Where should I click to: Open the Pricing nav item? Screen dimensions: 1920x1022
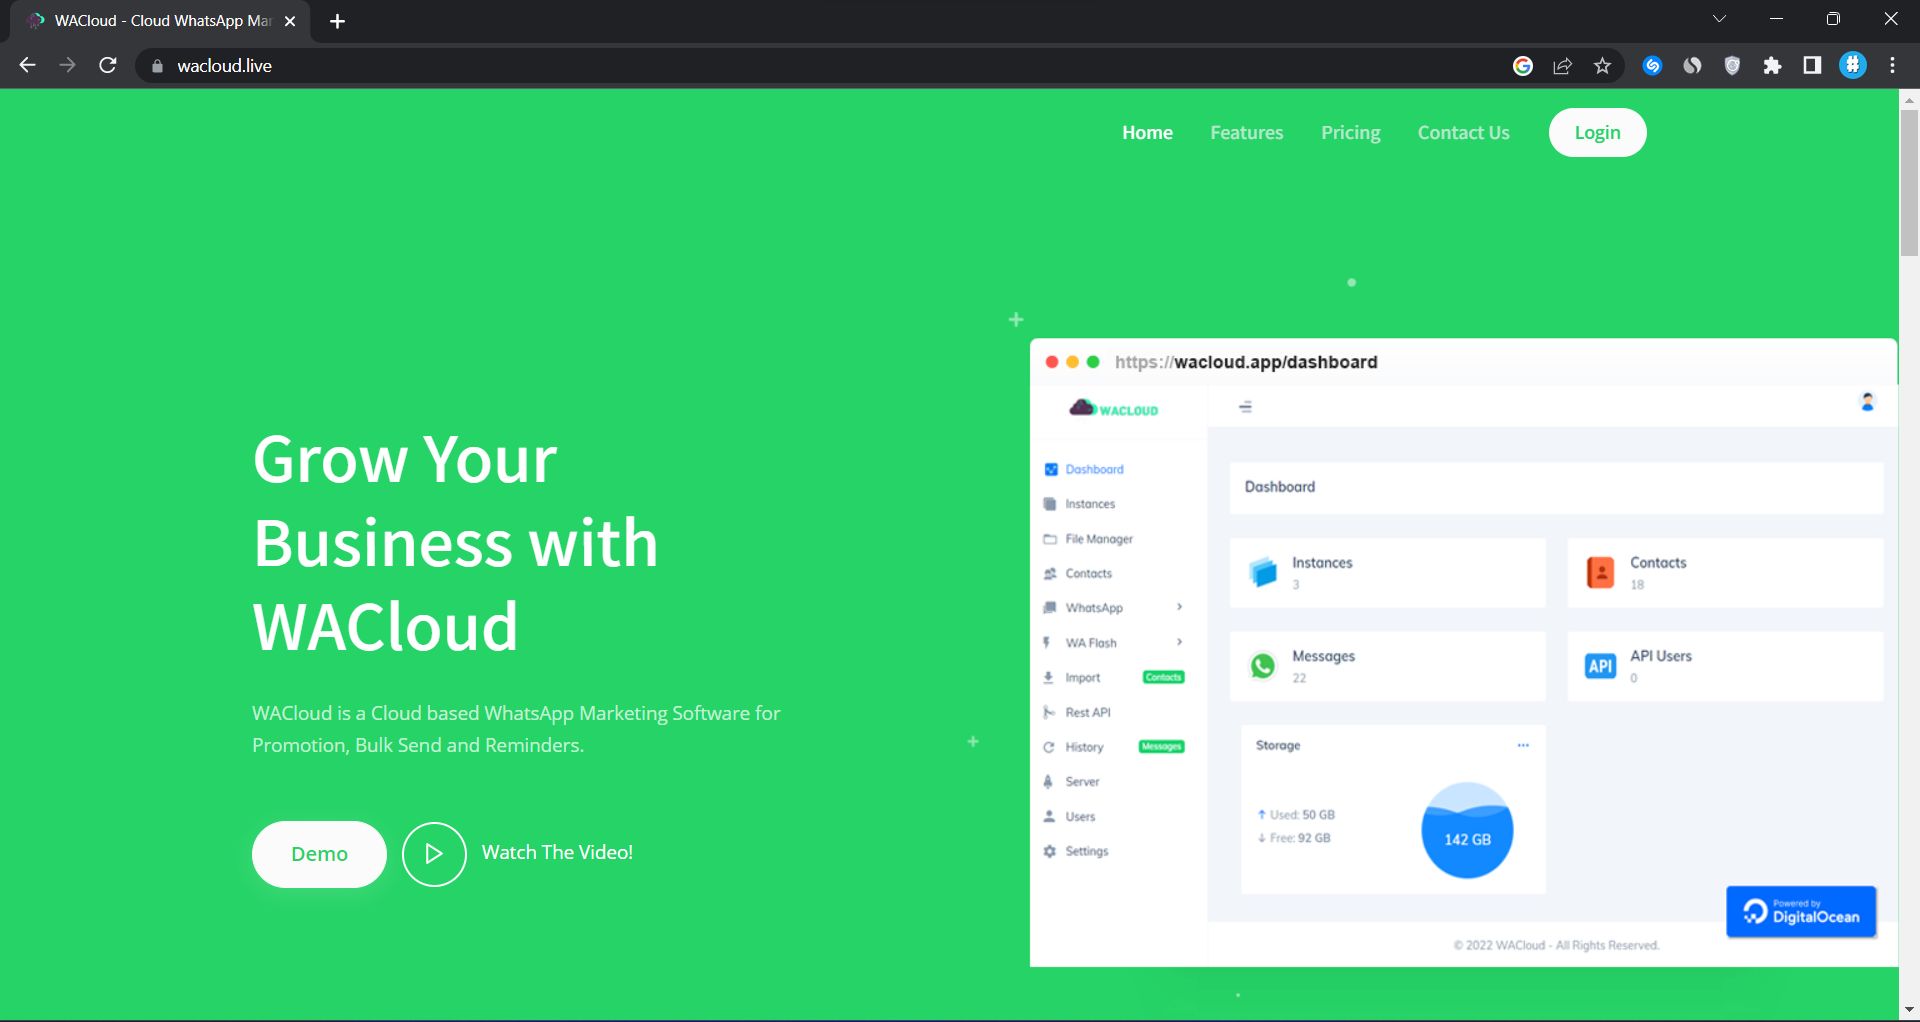click(x=1350, y=133)
